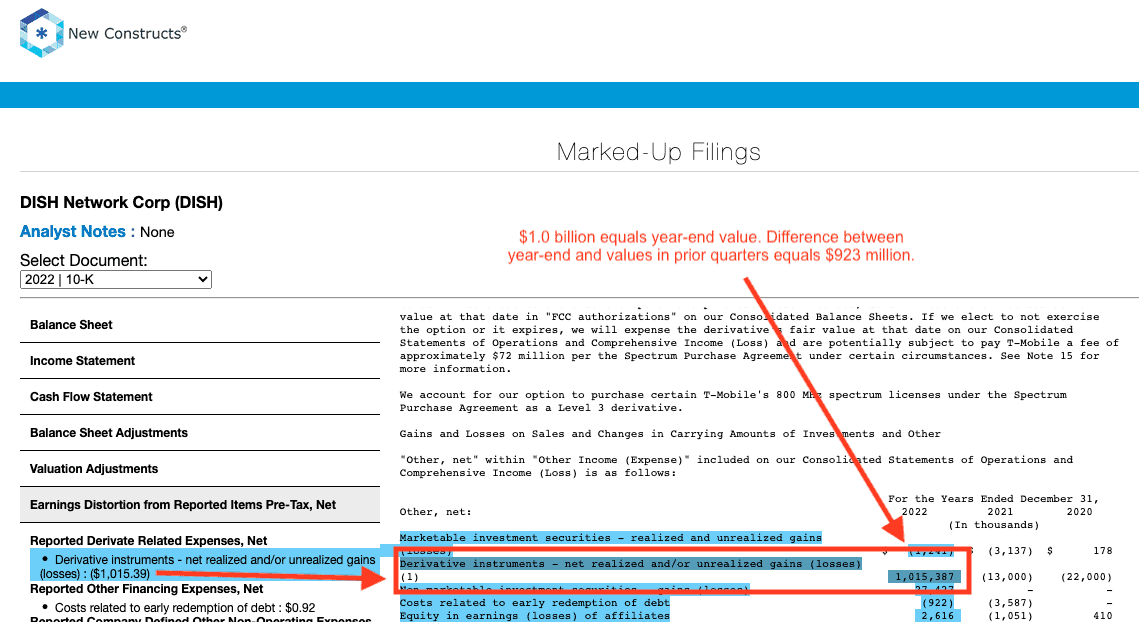The width and height of the screenshot is (1139, 622).
Task: Click the New Constructs brand name text
Action: (127, 33)
